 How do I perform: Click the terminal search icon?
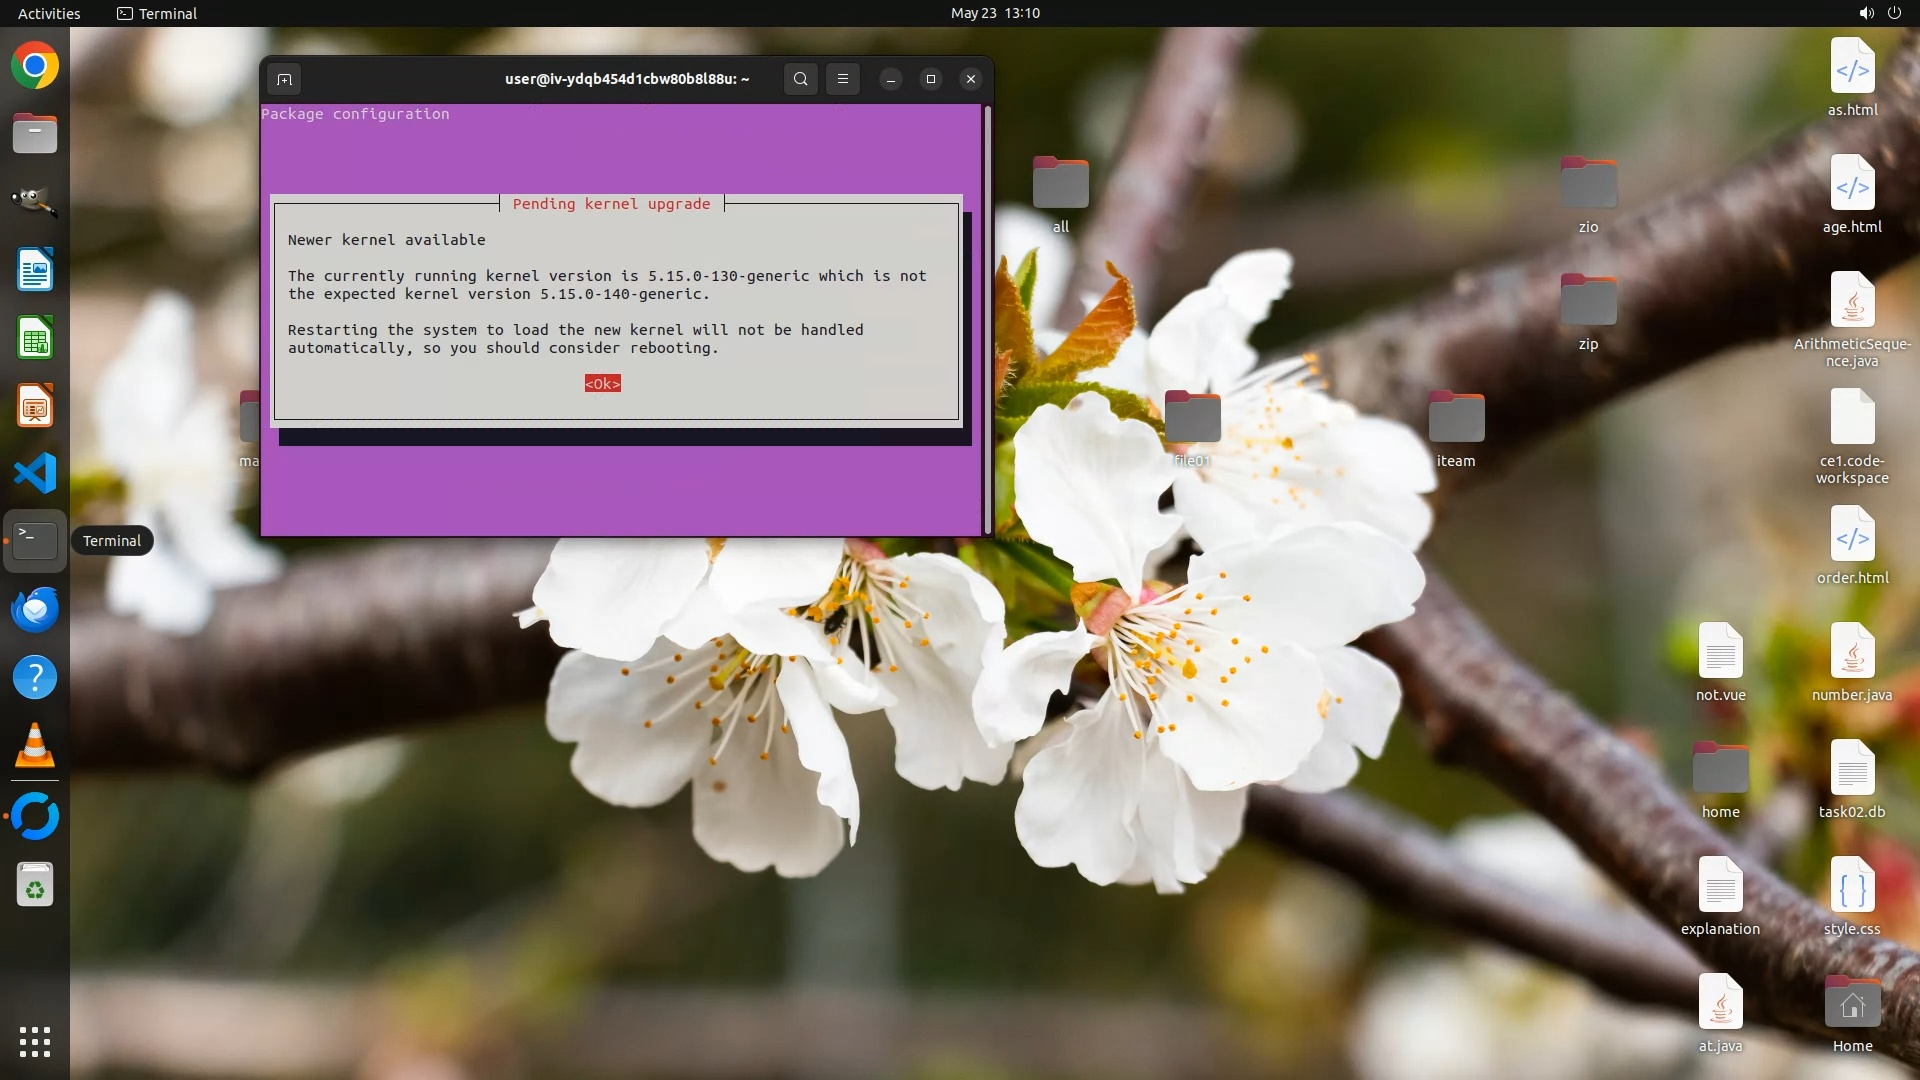click(800, 79)
